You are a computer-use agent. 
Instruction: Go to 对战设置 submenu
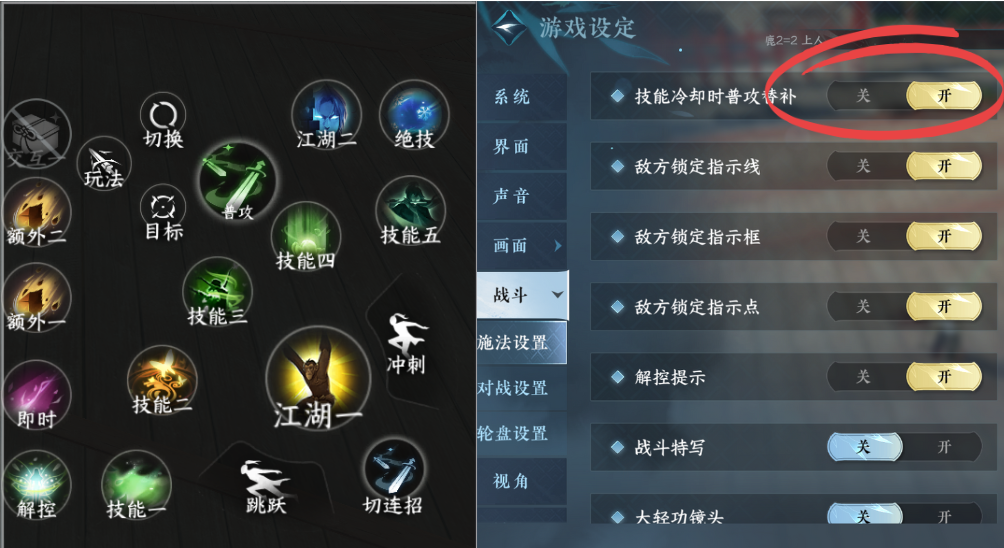pyautogui.click(x=513, y=388)
